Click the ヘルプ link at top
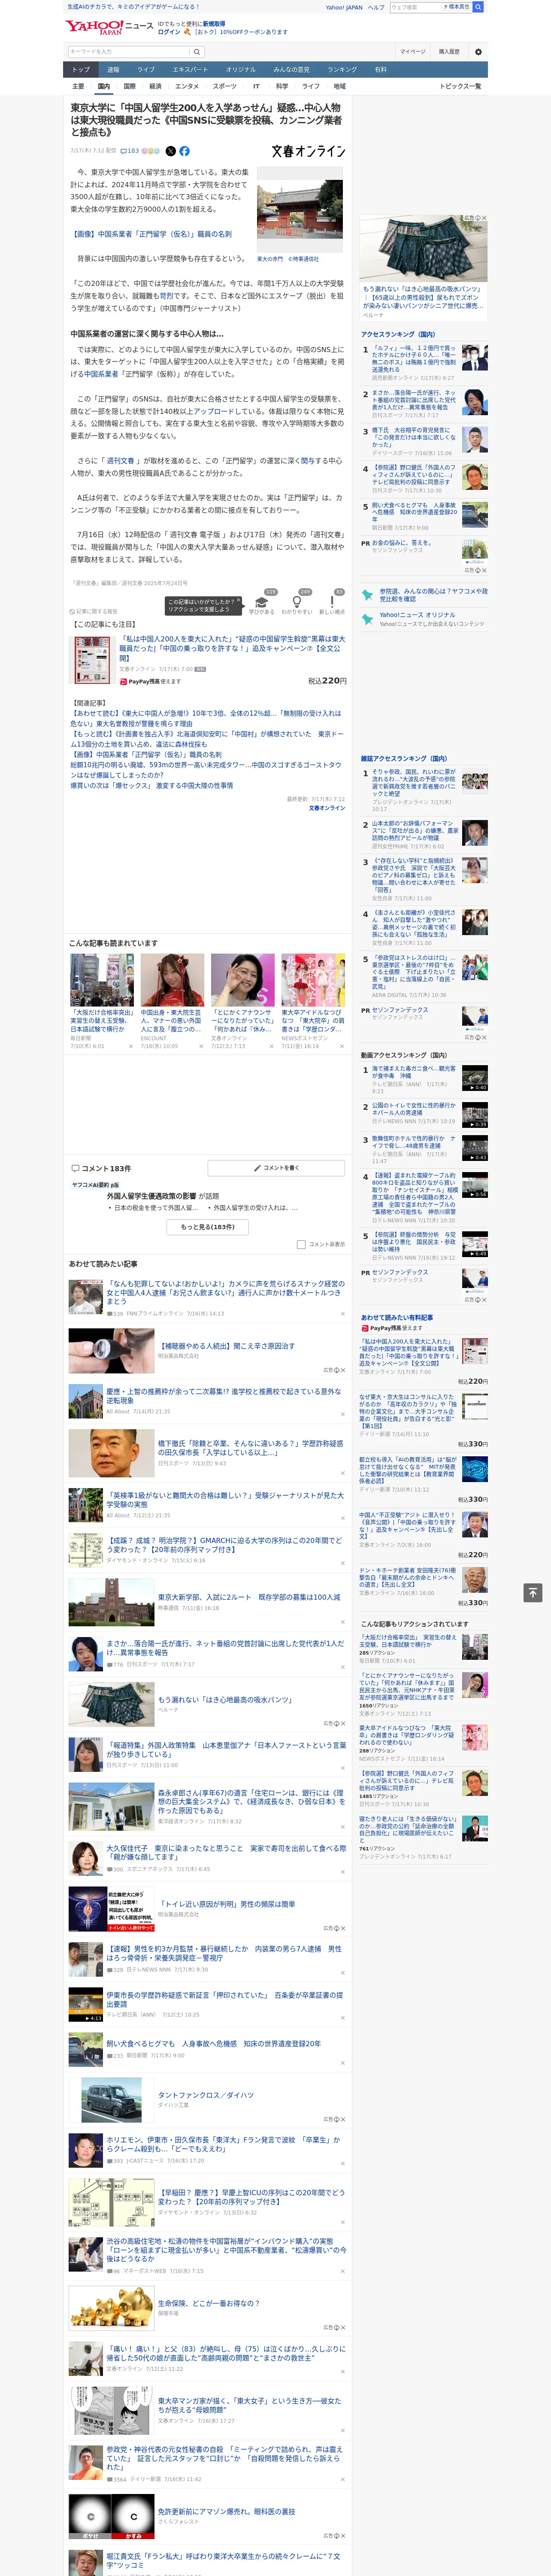Image resolution: width=551 pixels, height=2576 pixels. pos(375,7)
